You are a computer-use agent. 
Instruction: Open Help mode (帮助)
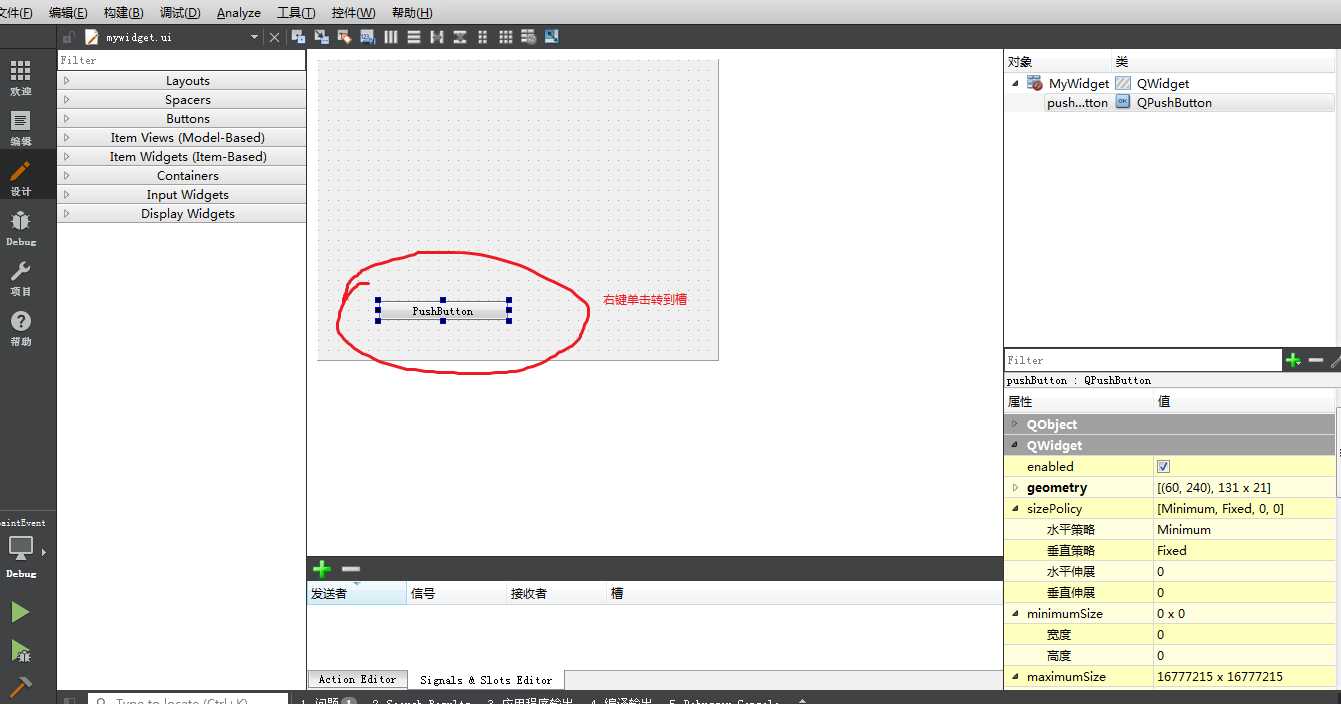(x=20, y=328)
